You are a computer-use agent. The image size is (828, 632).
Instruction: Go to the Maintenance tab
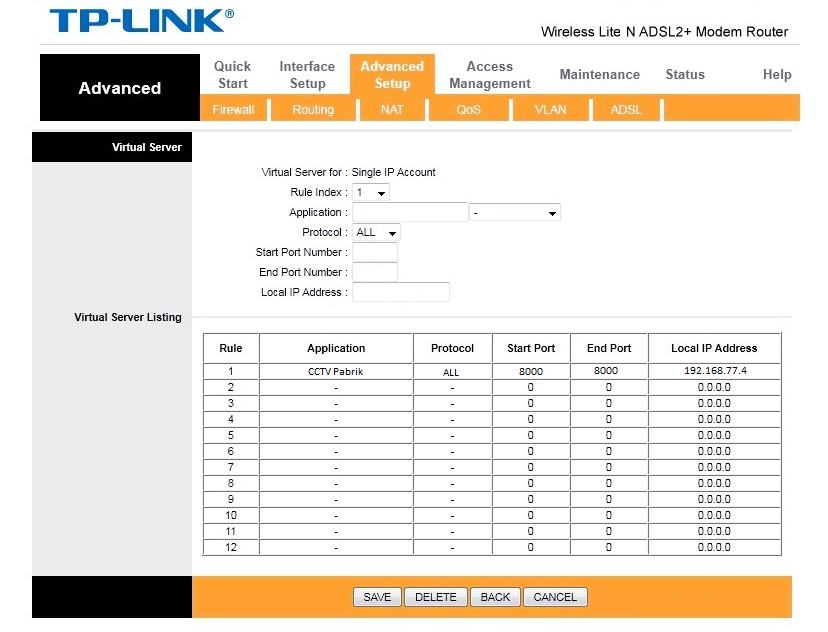(599, 75)
